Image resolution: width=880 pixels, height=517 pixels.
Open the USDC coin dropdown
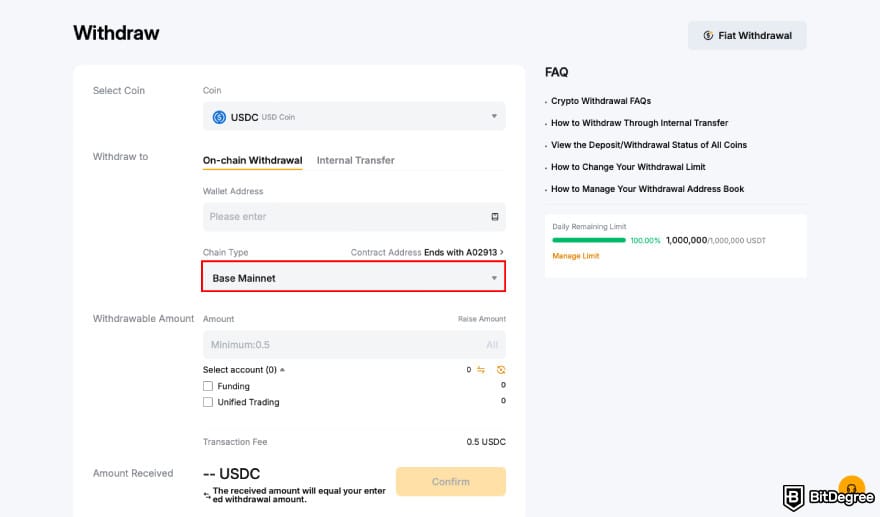coord(354,117)
